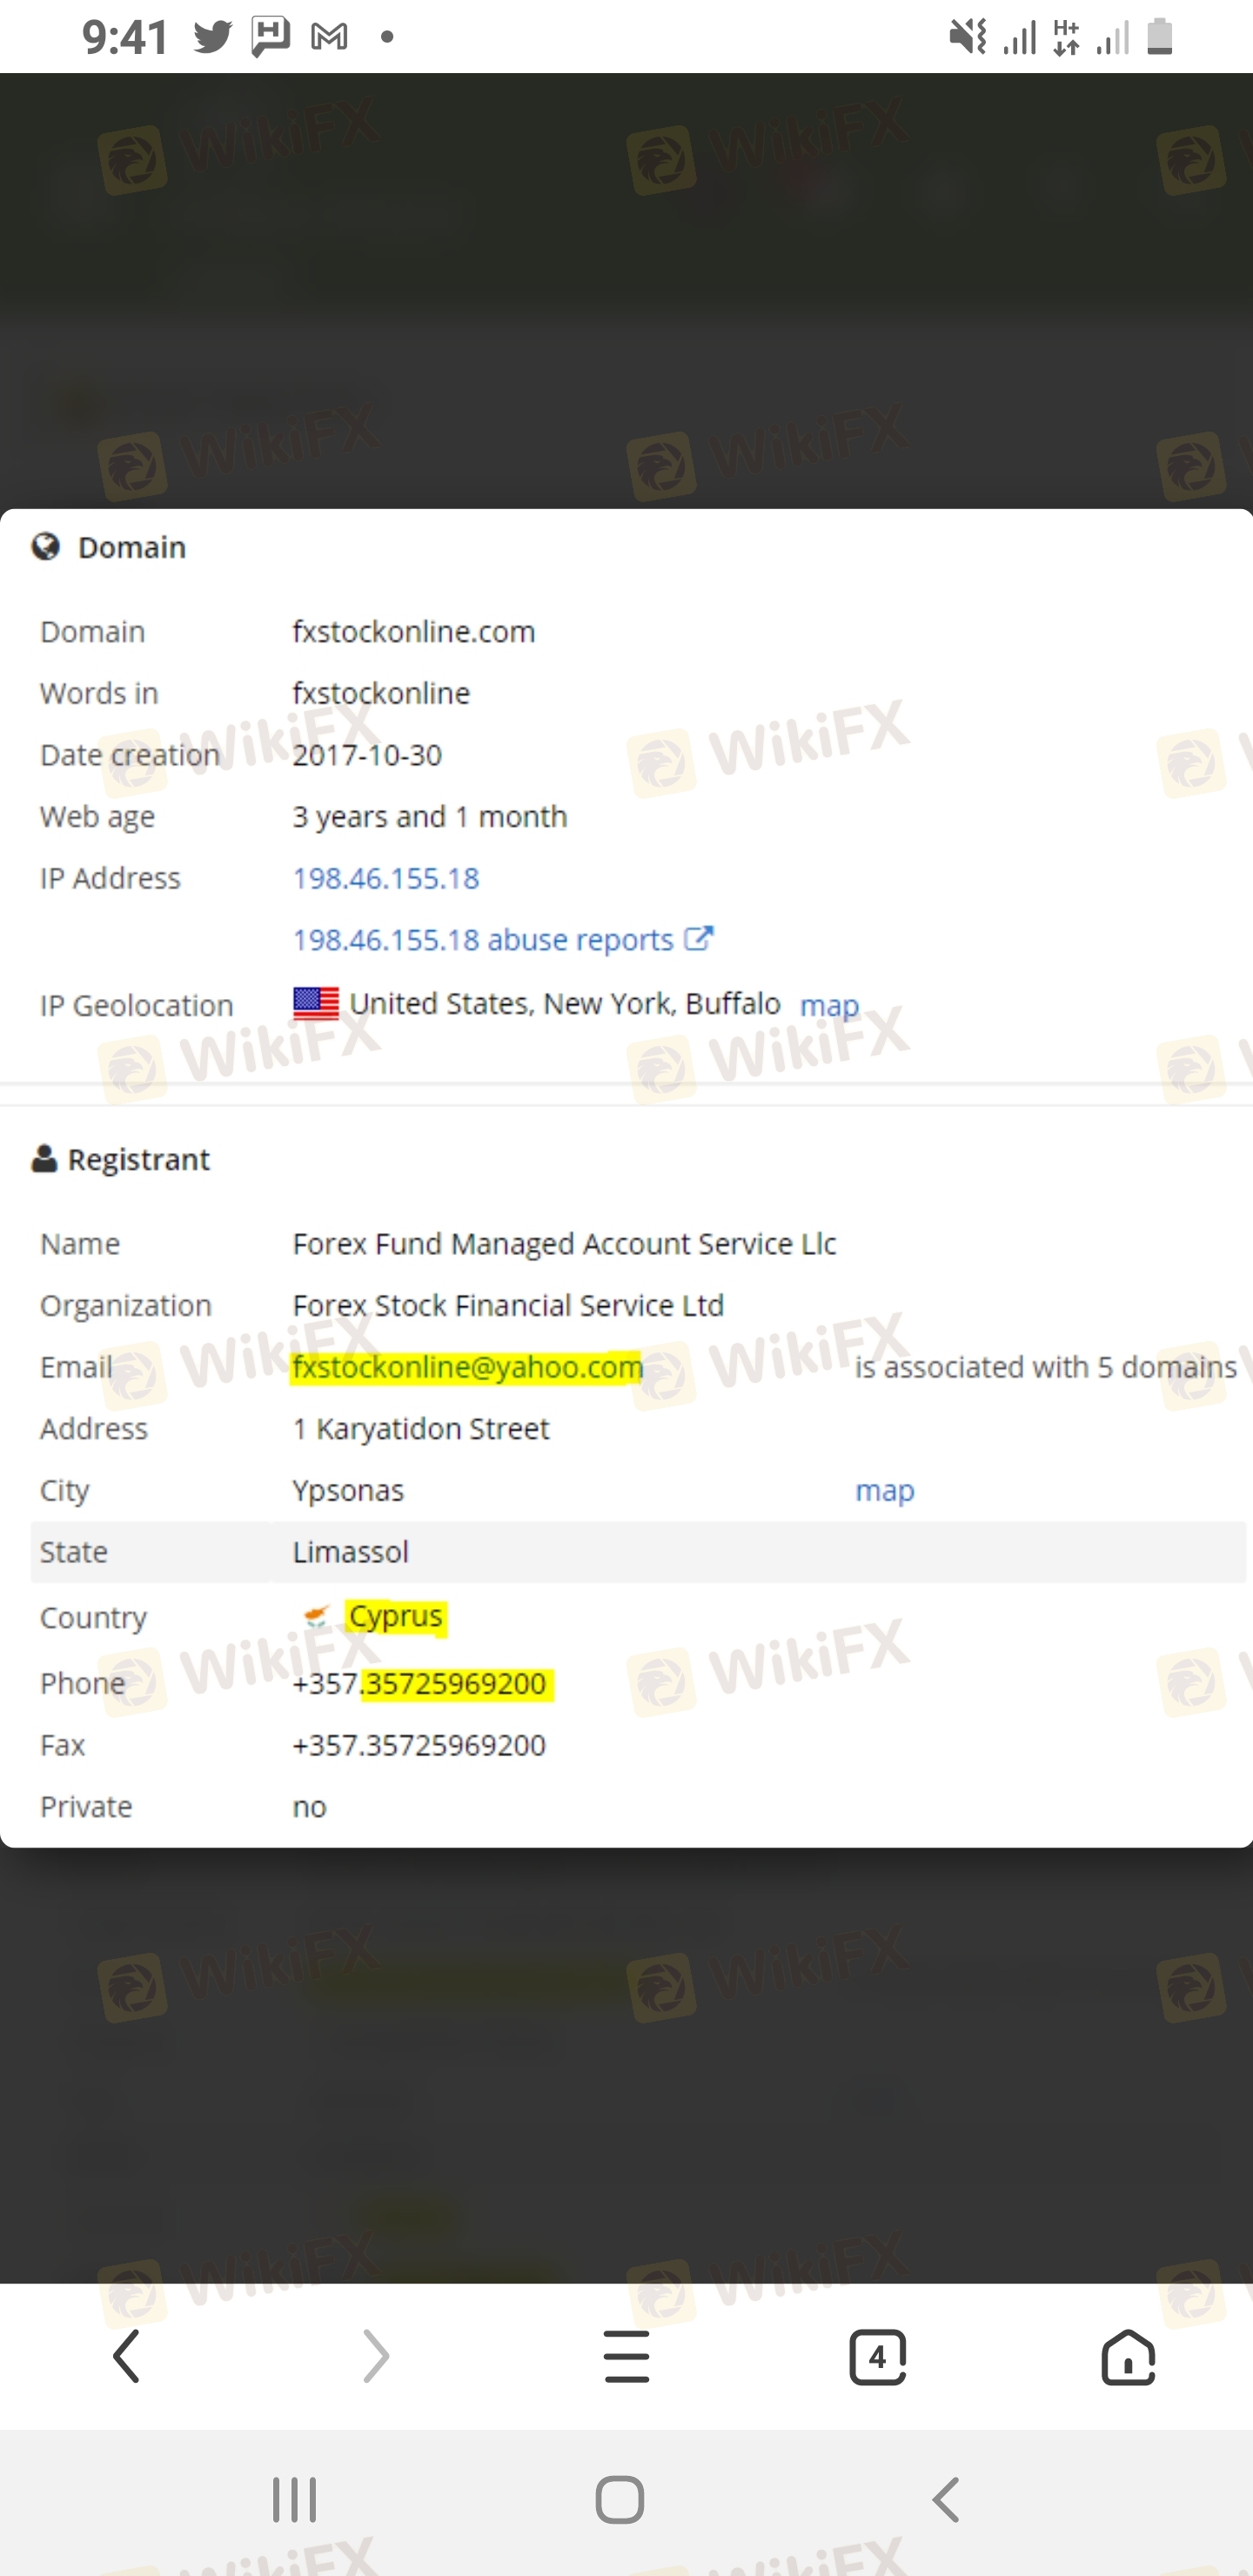Select the Limassol state row
This screenshot has width=1253, height=2576.
638,1552
